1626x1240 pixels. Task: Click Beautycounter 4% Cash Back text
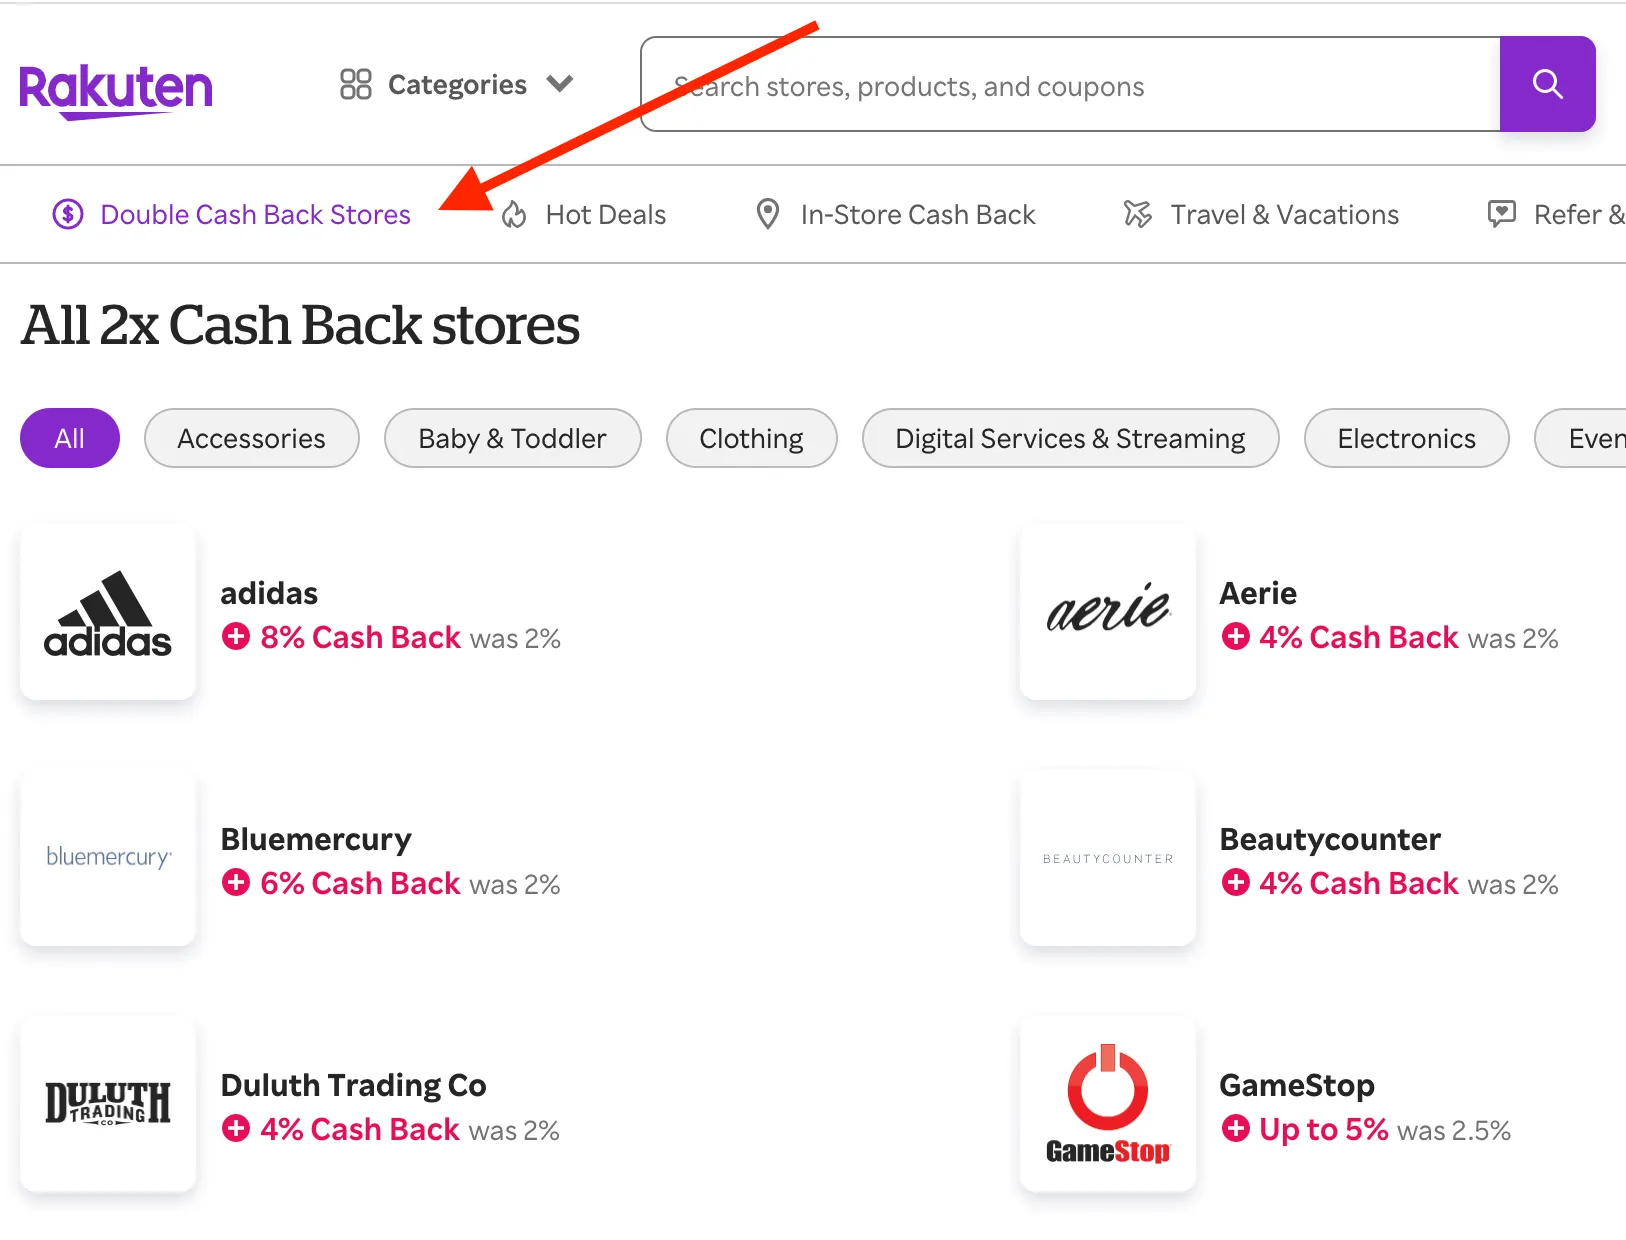(x=1359, y=883)
